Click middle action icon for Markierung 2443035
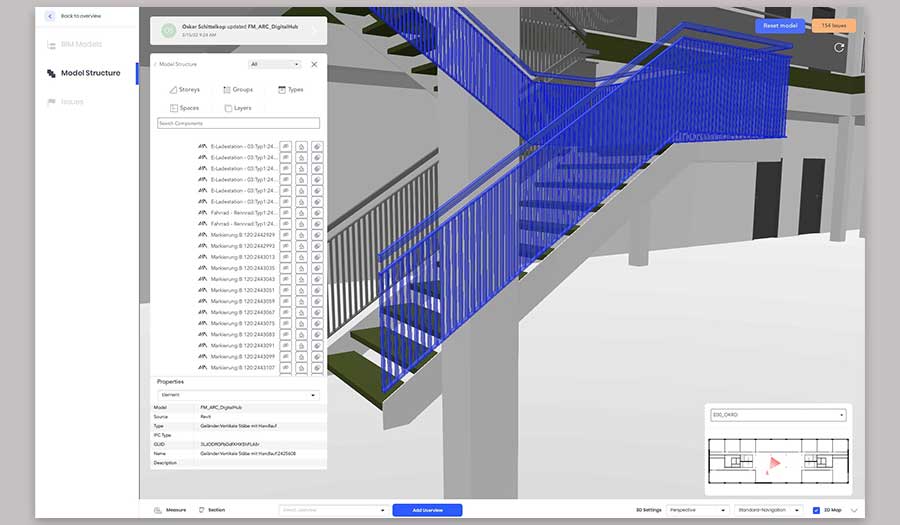This screenshot has width=900, height=525. tap(301, 268)
